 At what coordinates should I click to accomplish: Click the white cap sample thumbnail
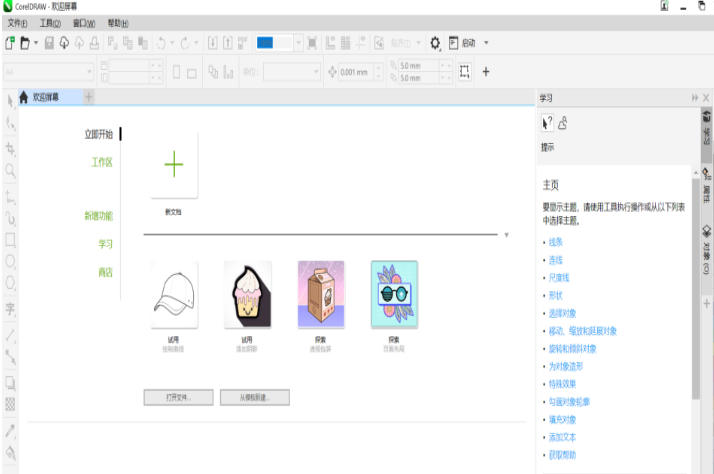174,295
